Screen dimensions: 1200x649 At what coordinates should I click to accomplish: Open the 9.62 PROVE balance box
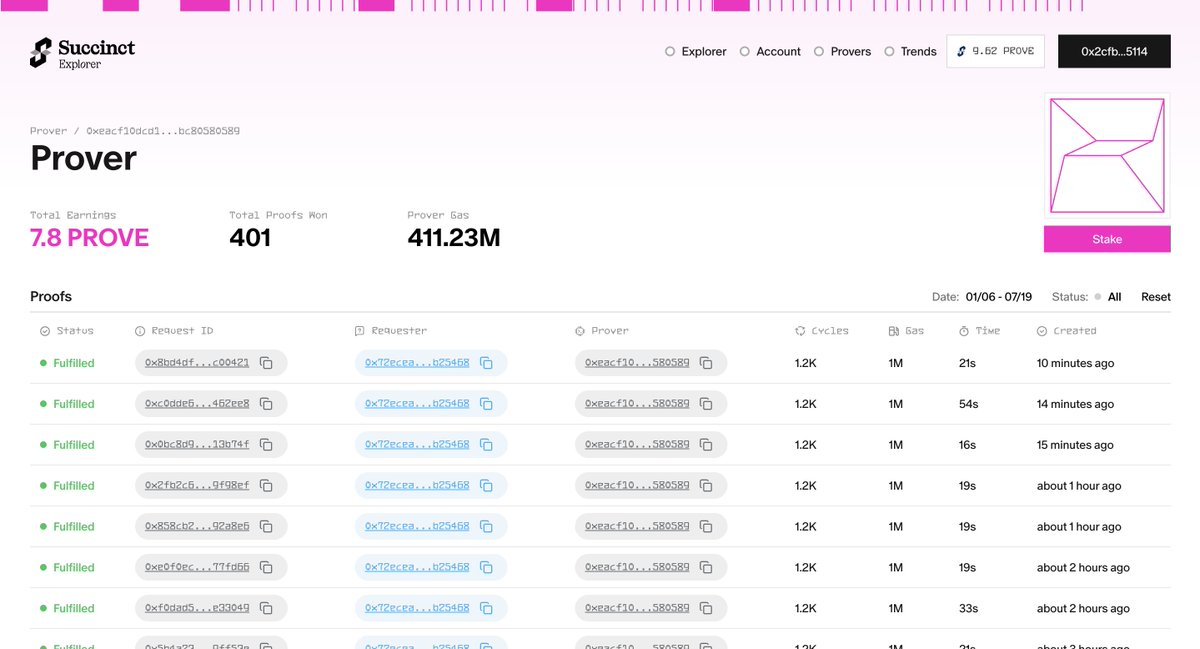(x=996, y=51)
